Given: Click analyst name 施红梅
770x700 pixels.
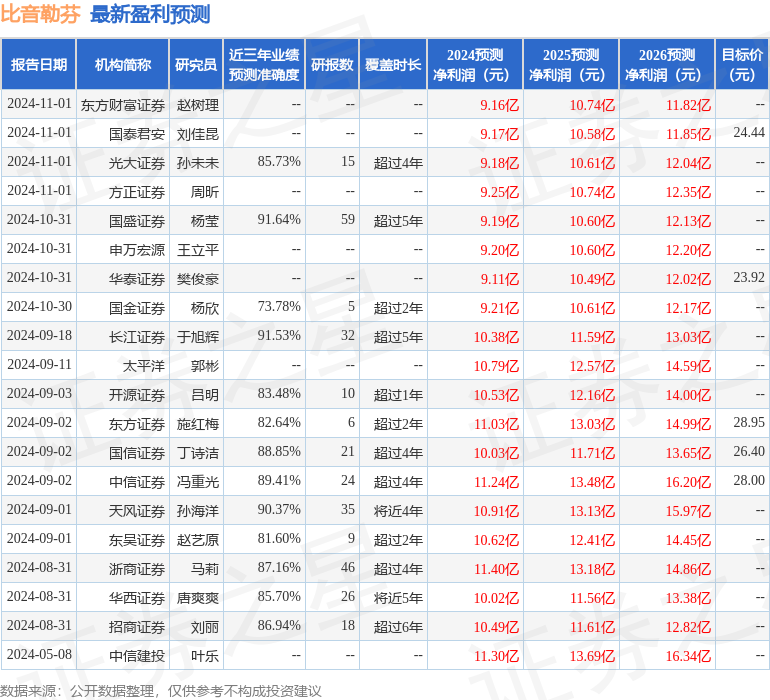Looking at the screenshot, I should coord(197,424).
